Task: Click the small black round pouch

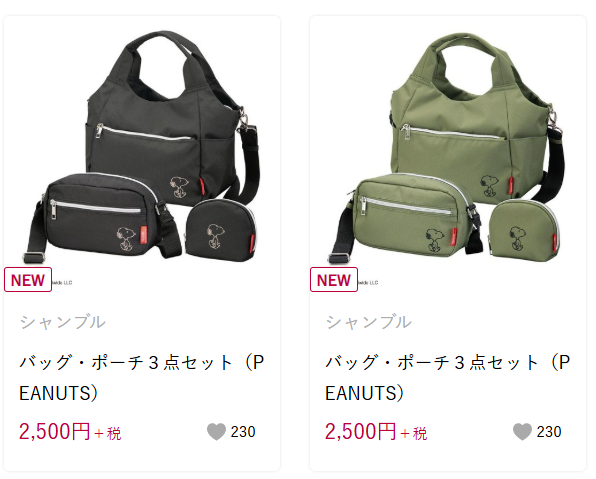Action: pos(220,230)
